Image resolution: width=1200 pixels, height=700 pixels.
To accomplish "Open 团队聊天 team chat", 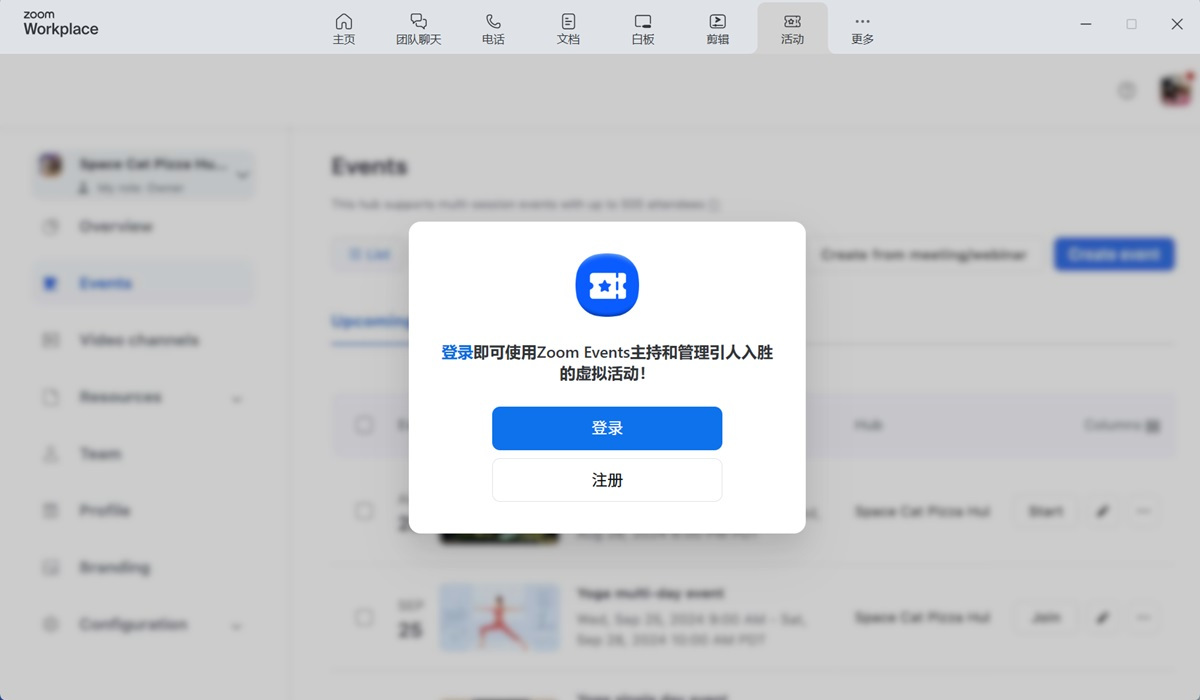I will (x=418, y=28).
